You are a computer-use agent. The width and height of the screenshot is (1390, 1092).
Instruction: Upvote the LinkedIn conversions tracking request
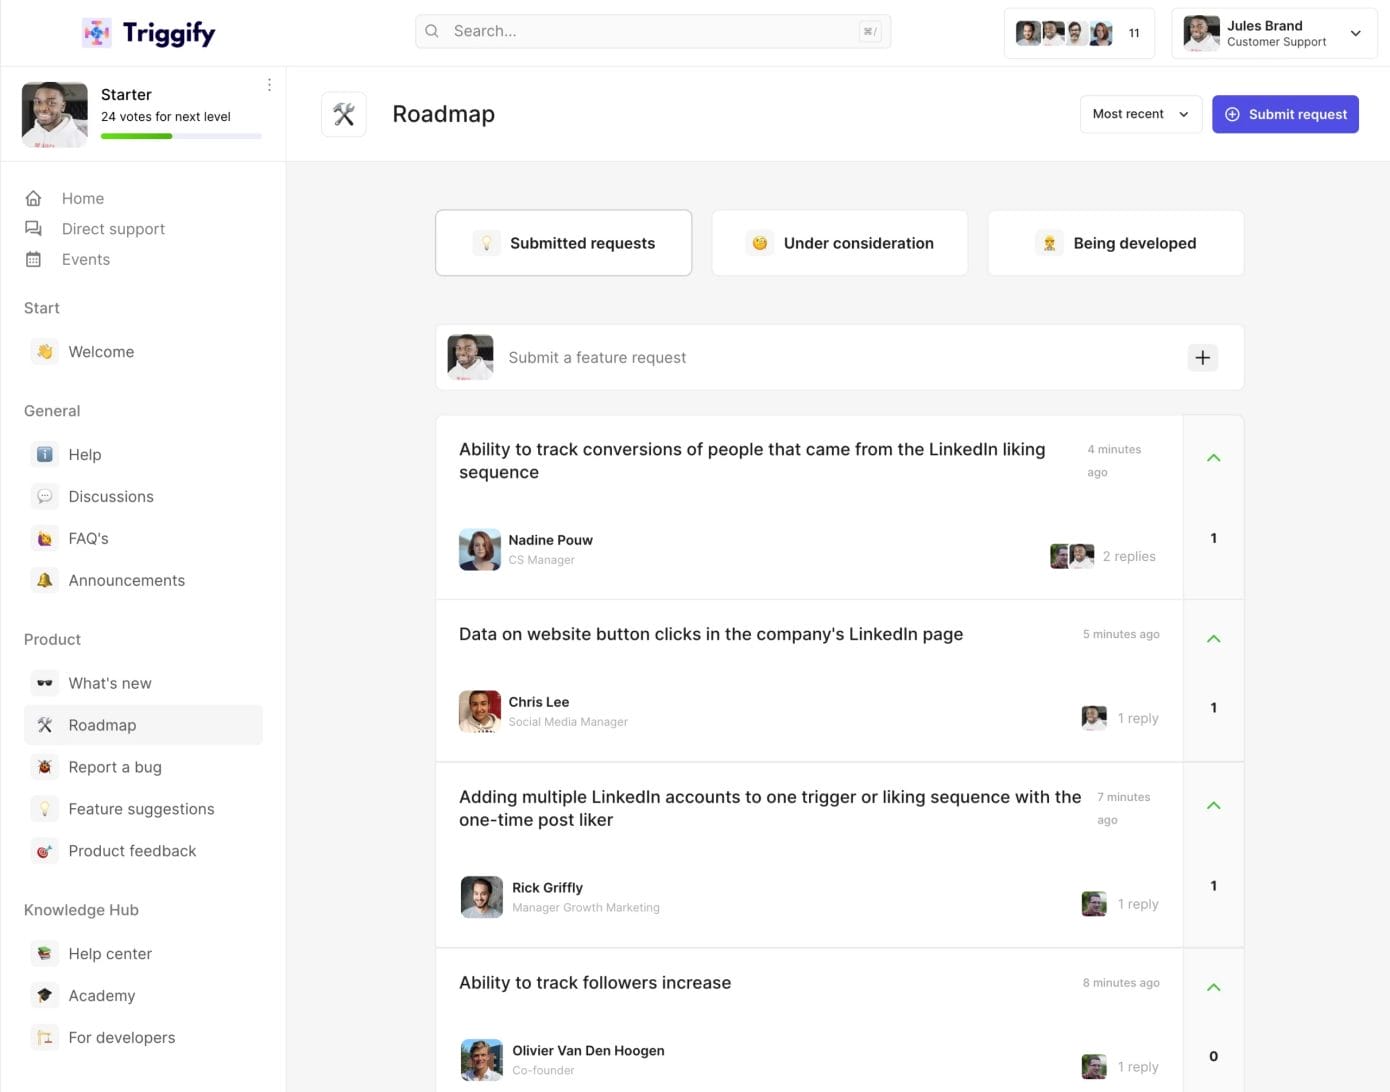[1213, 458]
